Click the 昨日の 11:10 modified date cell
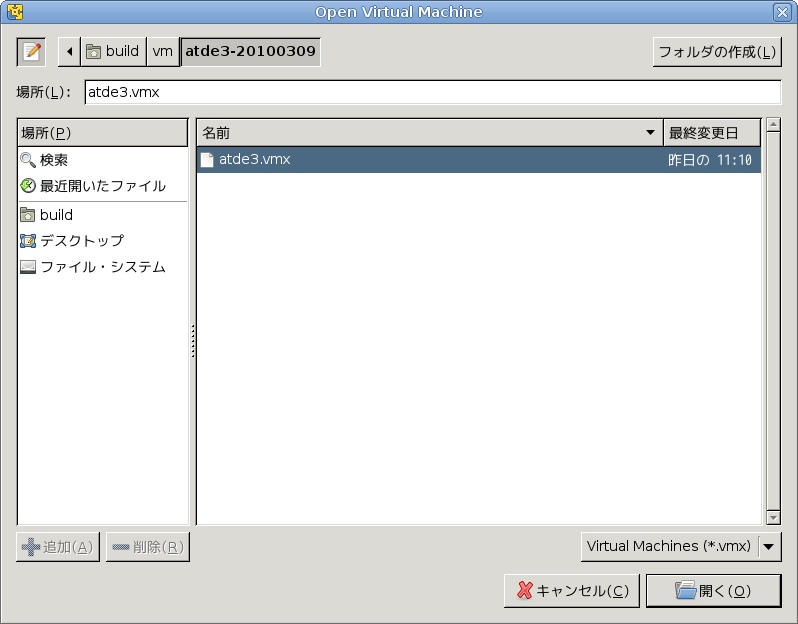The height and width of the screenshot is (624, 798). 709,160
